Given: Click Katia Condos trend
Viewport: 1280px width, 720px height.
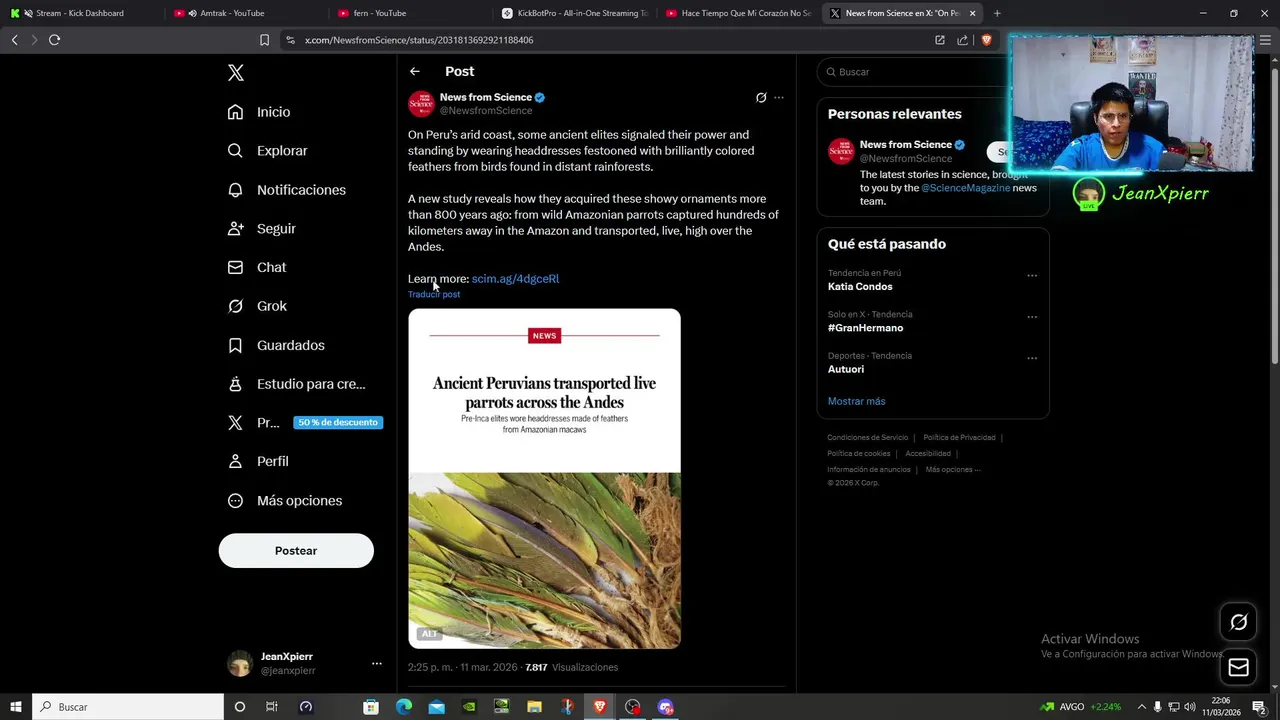Looking at the screenshot, I should (x=860, y=287).
